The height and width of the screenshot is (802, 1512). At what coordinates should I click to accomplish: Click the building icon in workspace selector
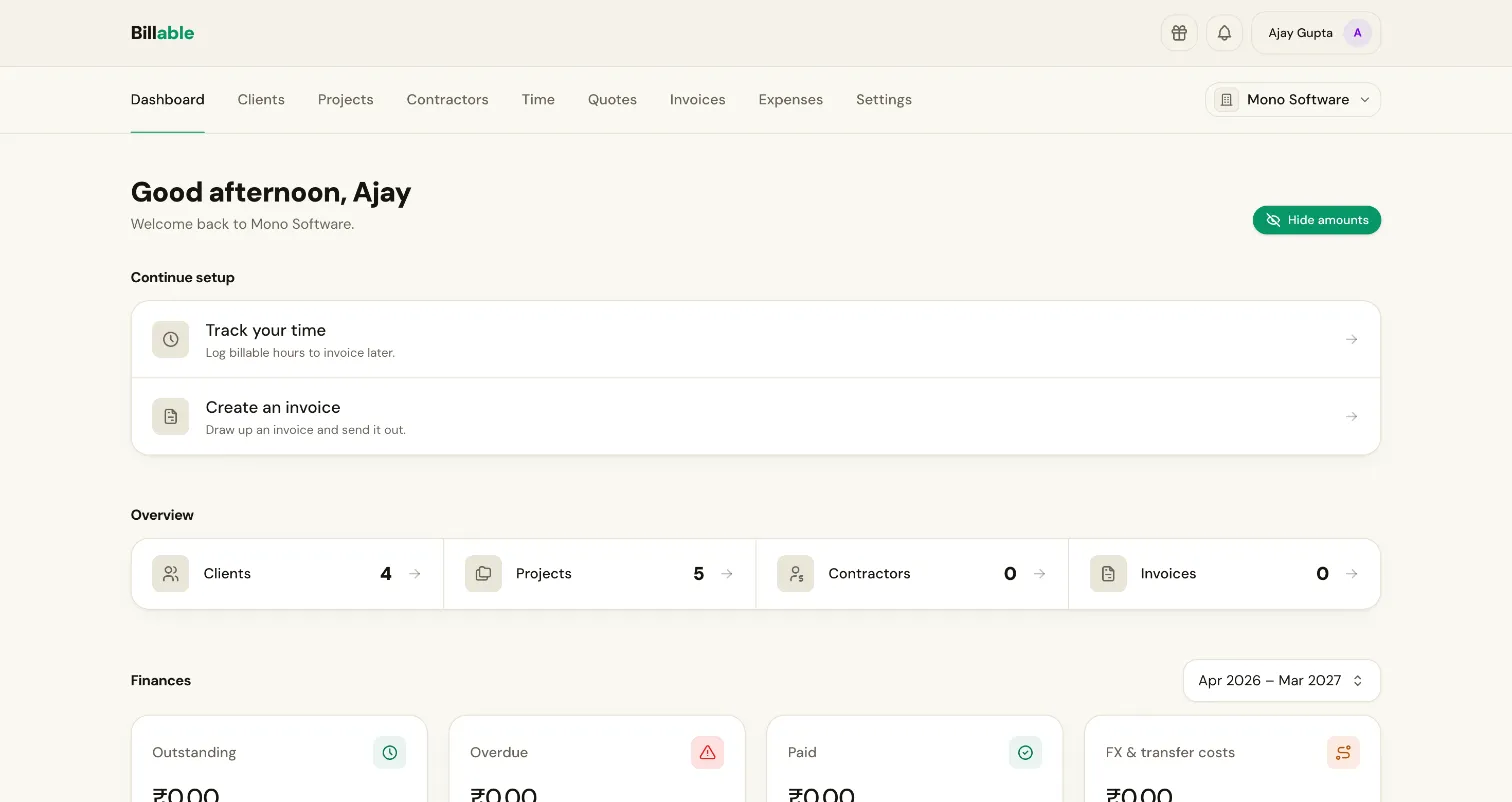click(x=1225, y=99)
